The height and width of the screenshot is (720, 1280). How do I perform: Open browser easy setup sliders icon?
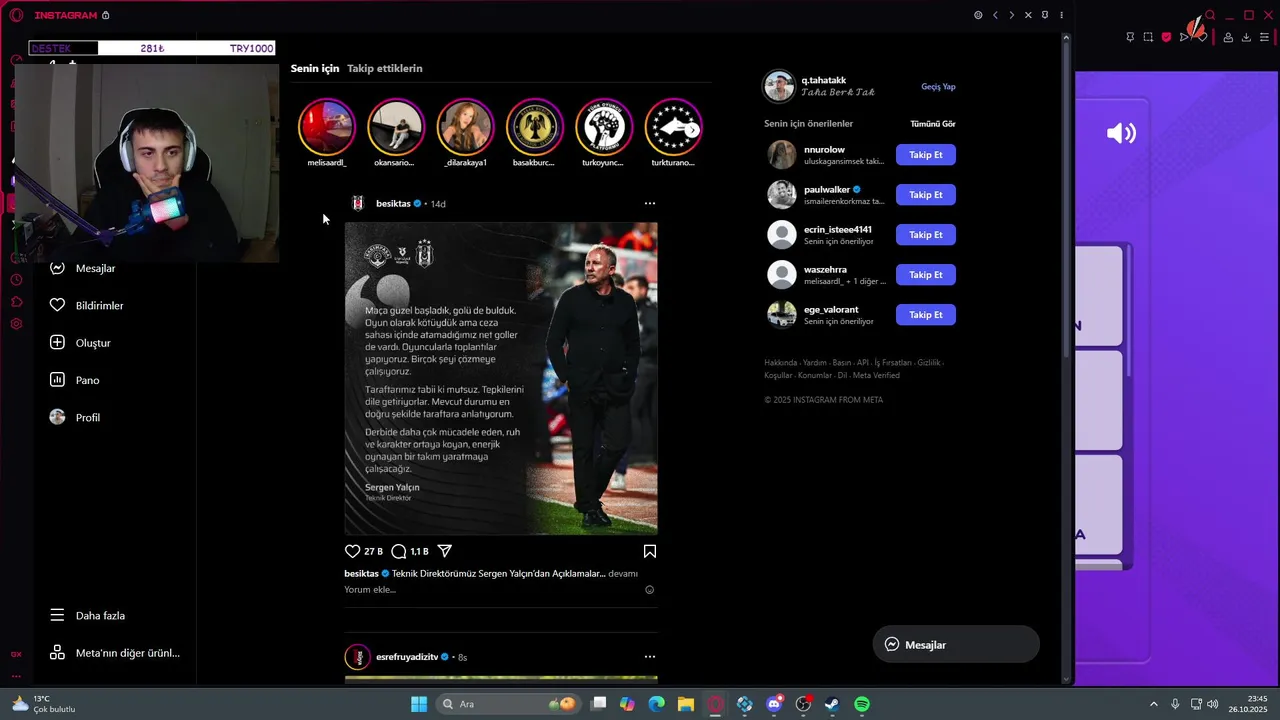1266,37
